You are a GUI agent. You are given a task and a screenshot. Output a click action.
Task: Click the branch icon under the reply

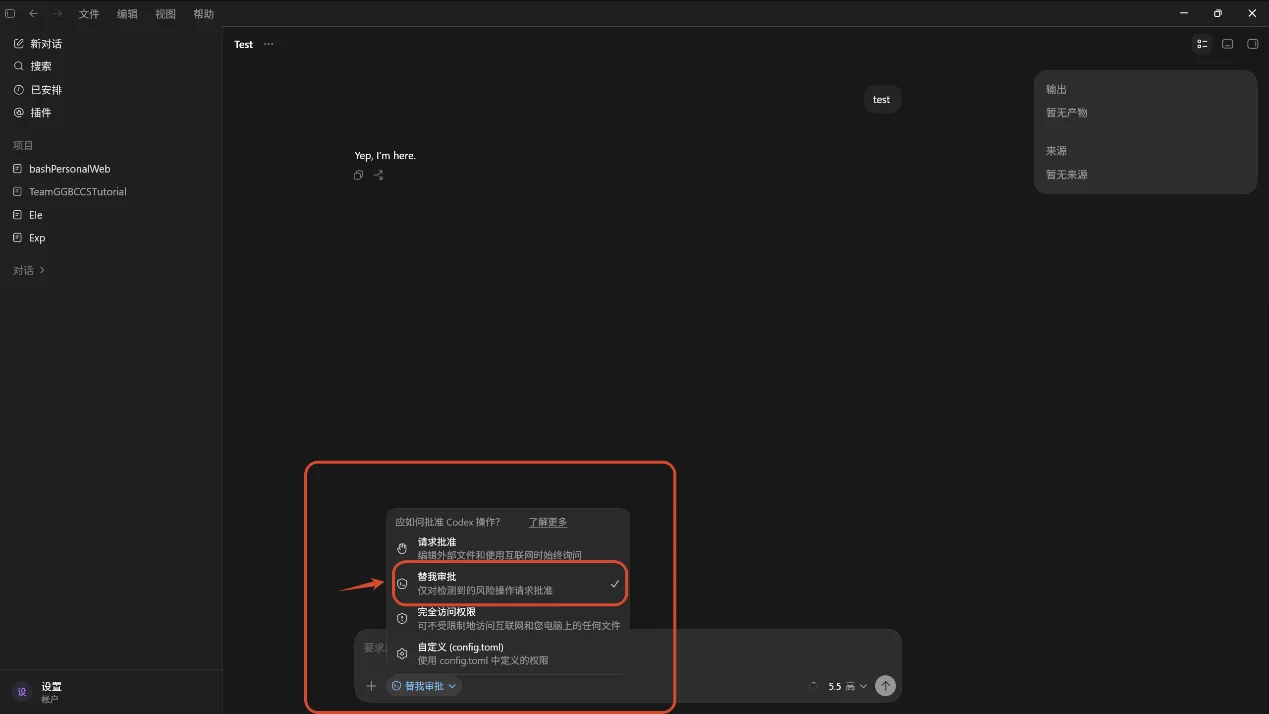378,176
